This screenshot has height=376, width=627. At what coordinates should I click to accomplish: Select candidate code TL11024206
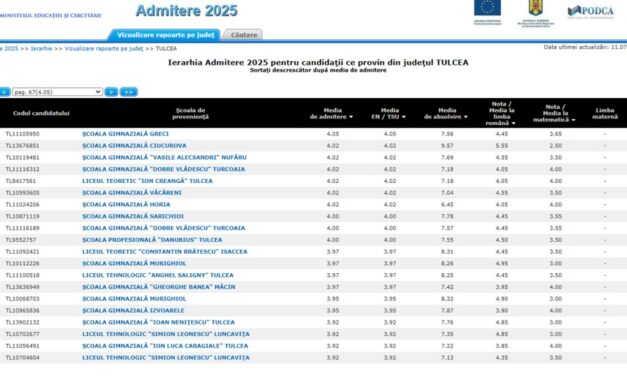tap(22, 204)
